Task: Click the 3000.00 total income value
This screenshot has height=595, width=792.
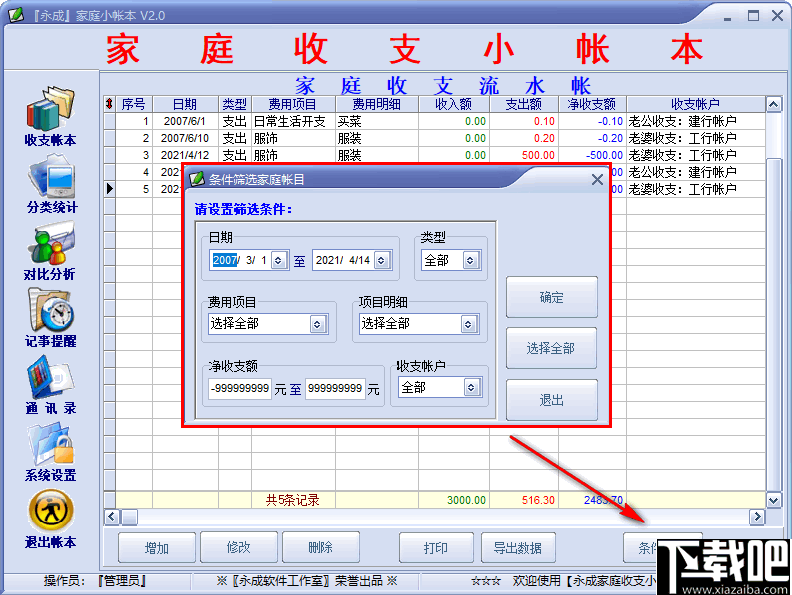Action: pyautogui.click(x=466, y=500)
